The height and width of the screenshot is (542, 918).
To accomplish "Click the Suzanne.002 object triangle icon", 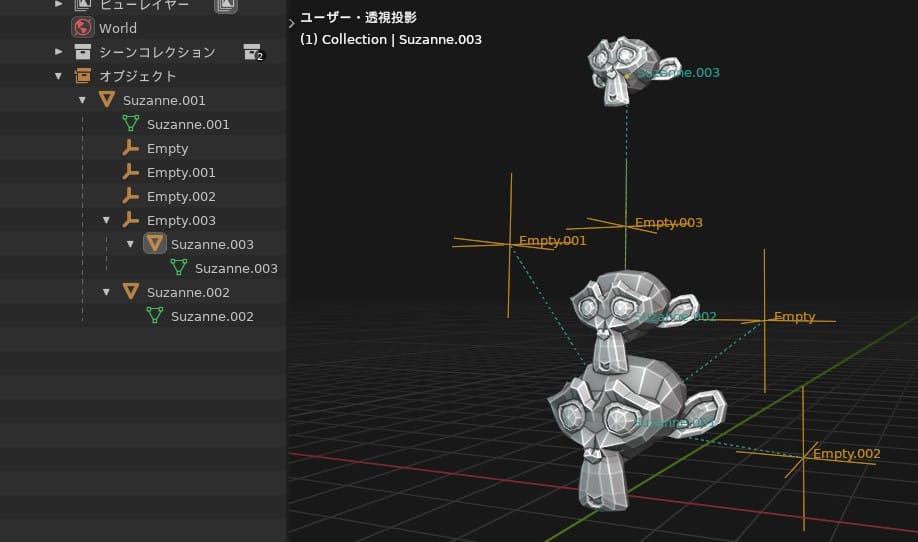I will (x=131, y=291).
